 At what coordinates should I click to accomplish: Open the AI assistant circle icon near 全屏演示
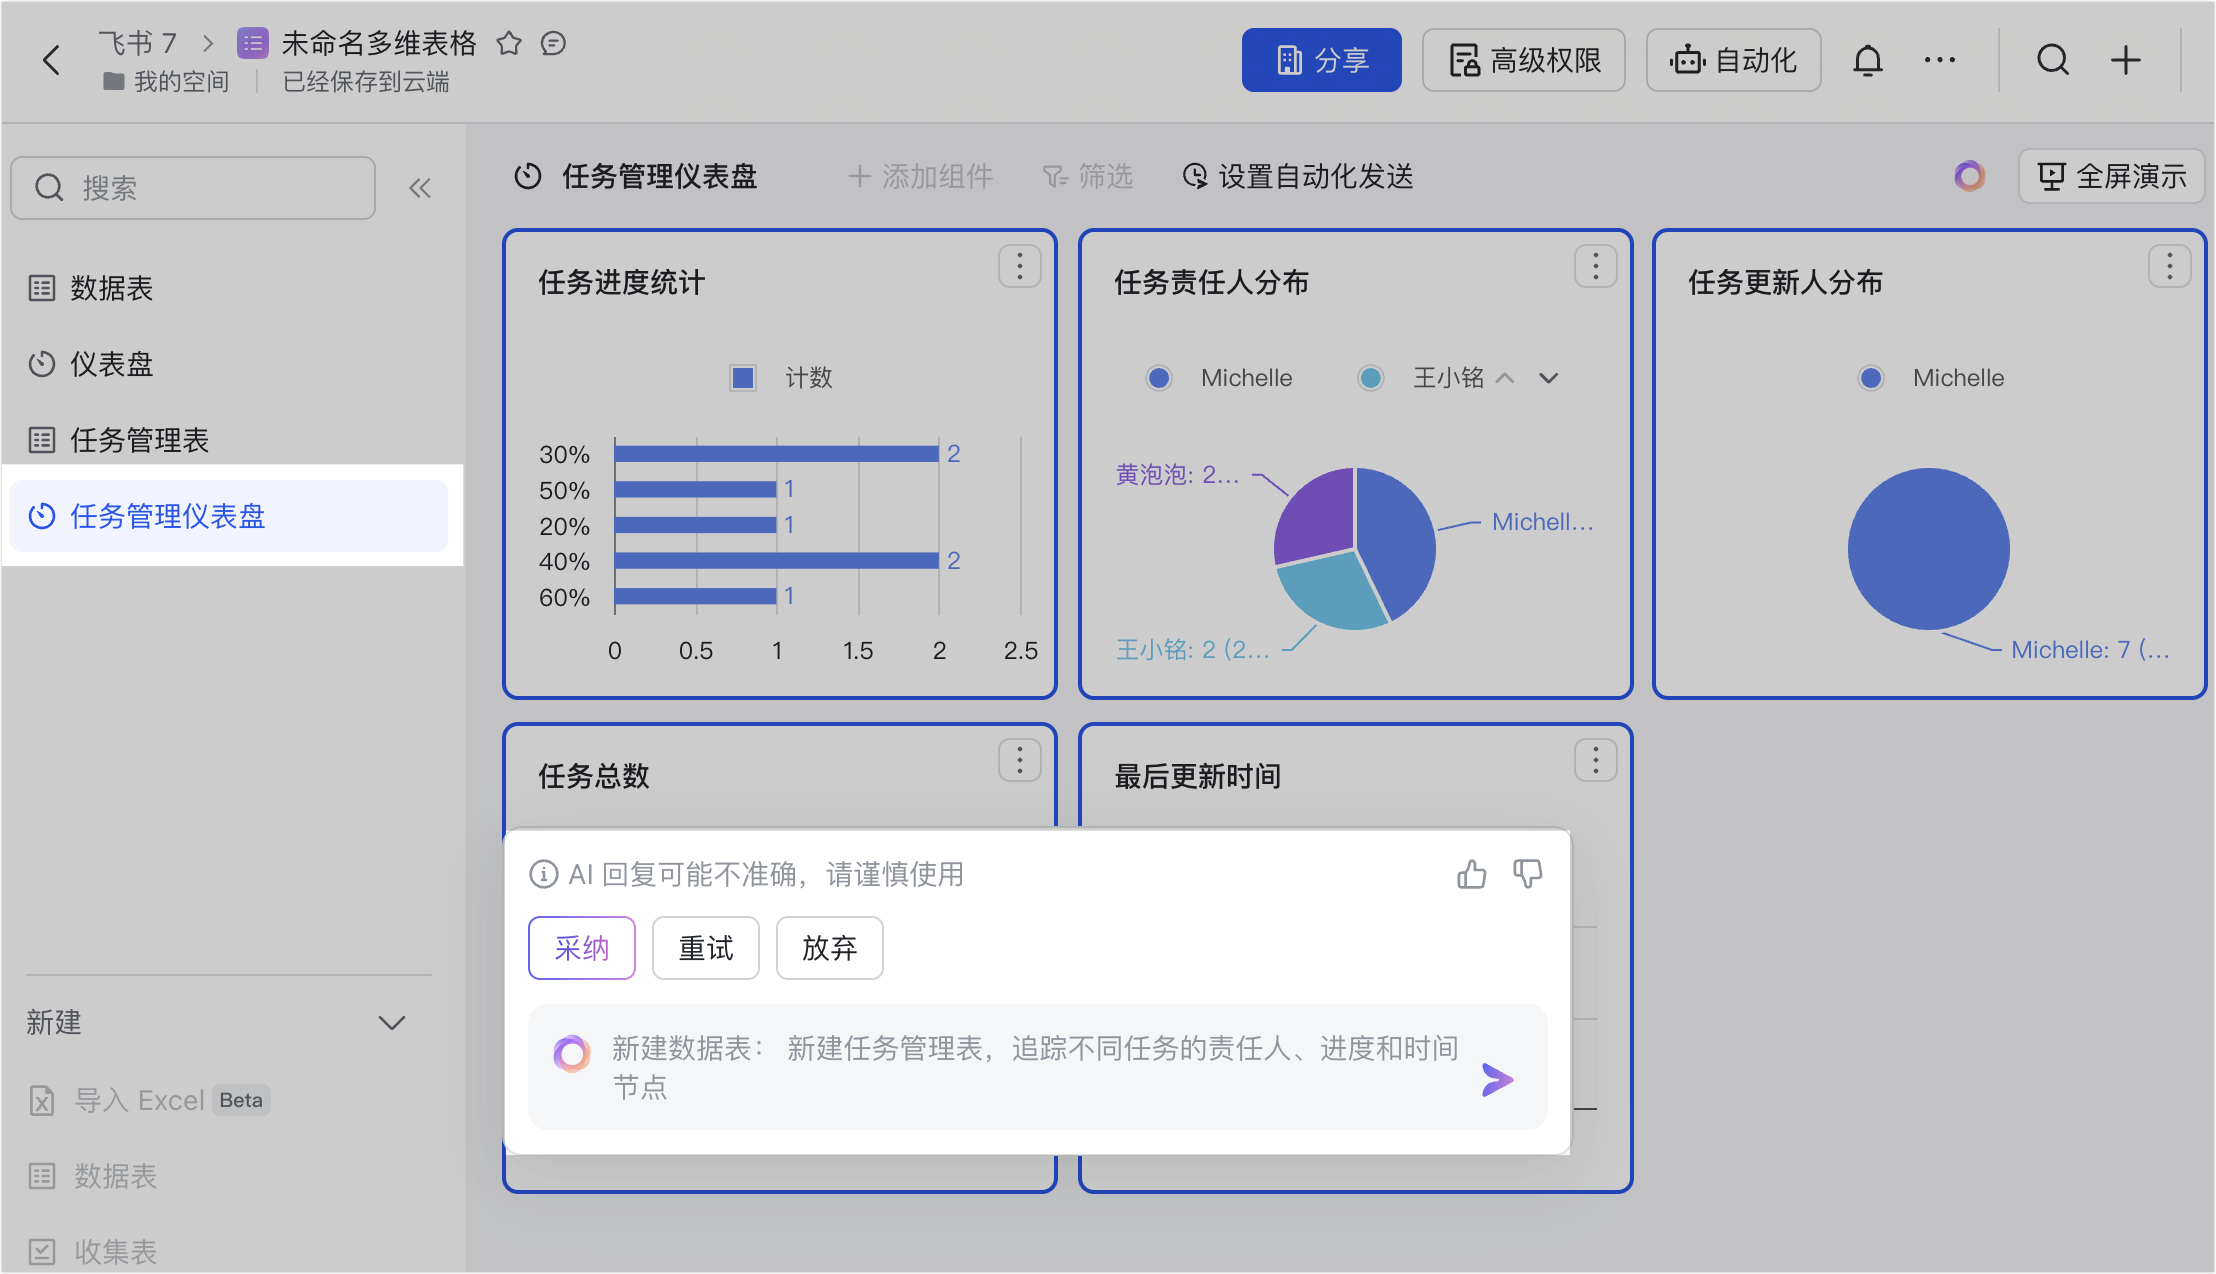point(1969,177)
